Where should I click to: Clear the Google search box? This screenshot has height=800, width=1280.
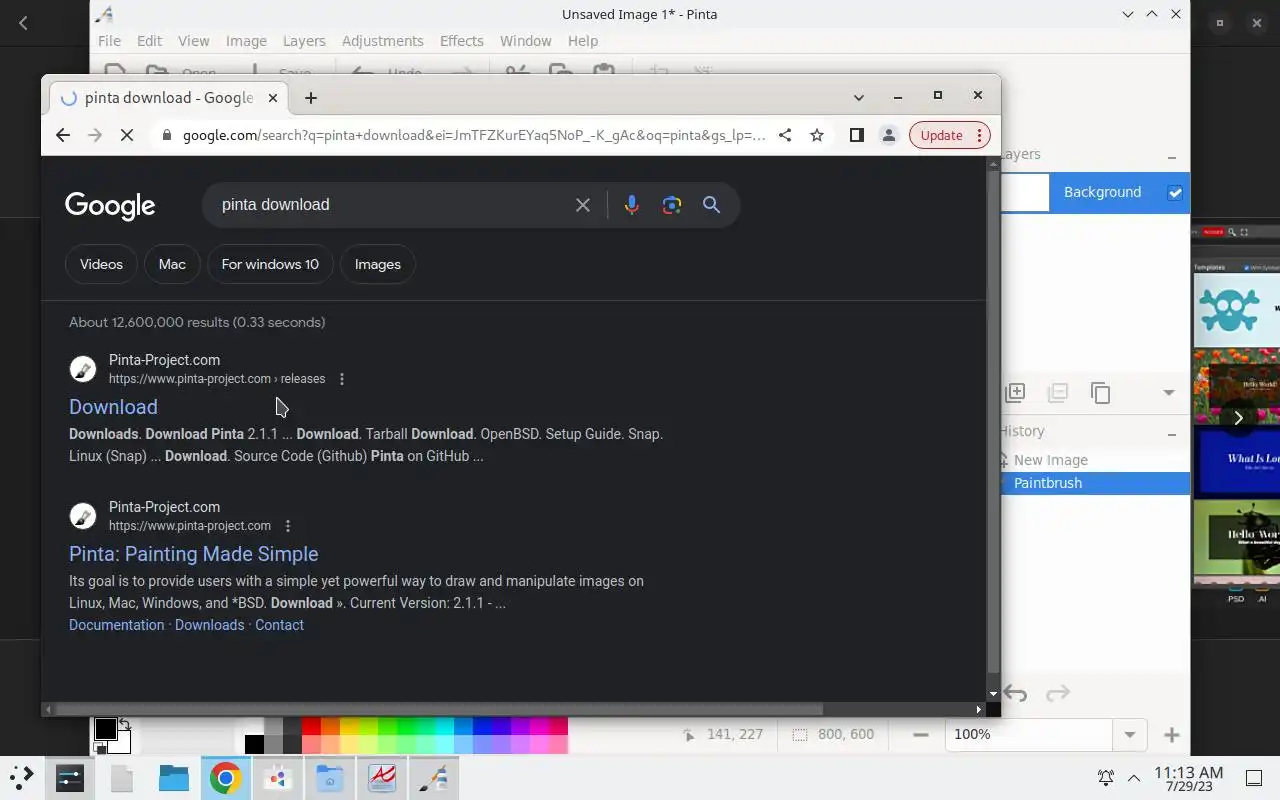point(583,205)
